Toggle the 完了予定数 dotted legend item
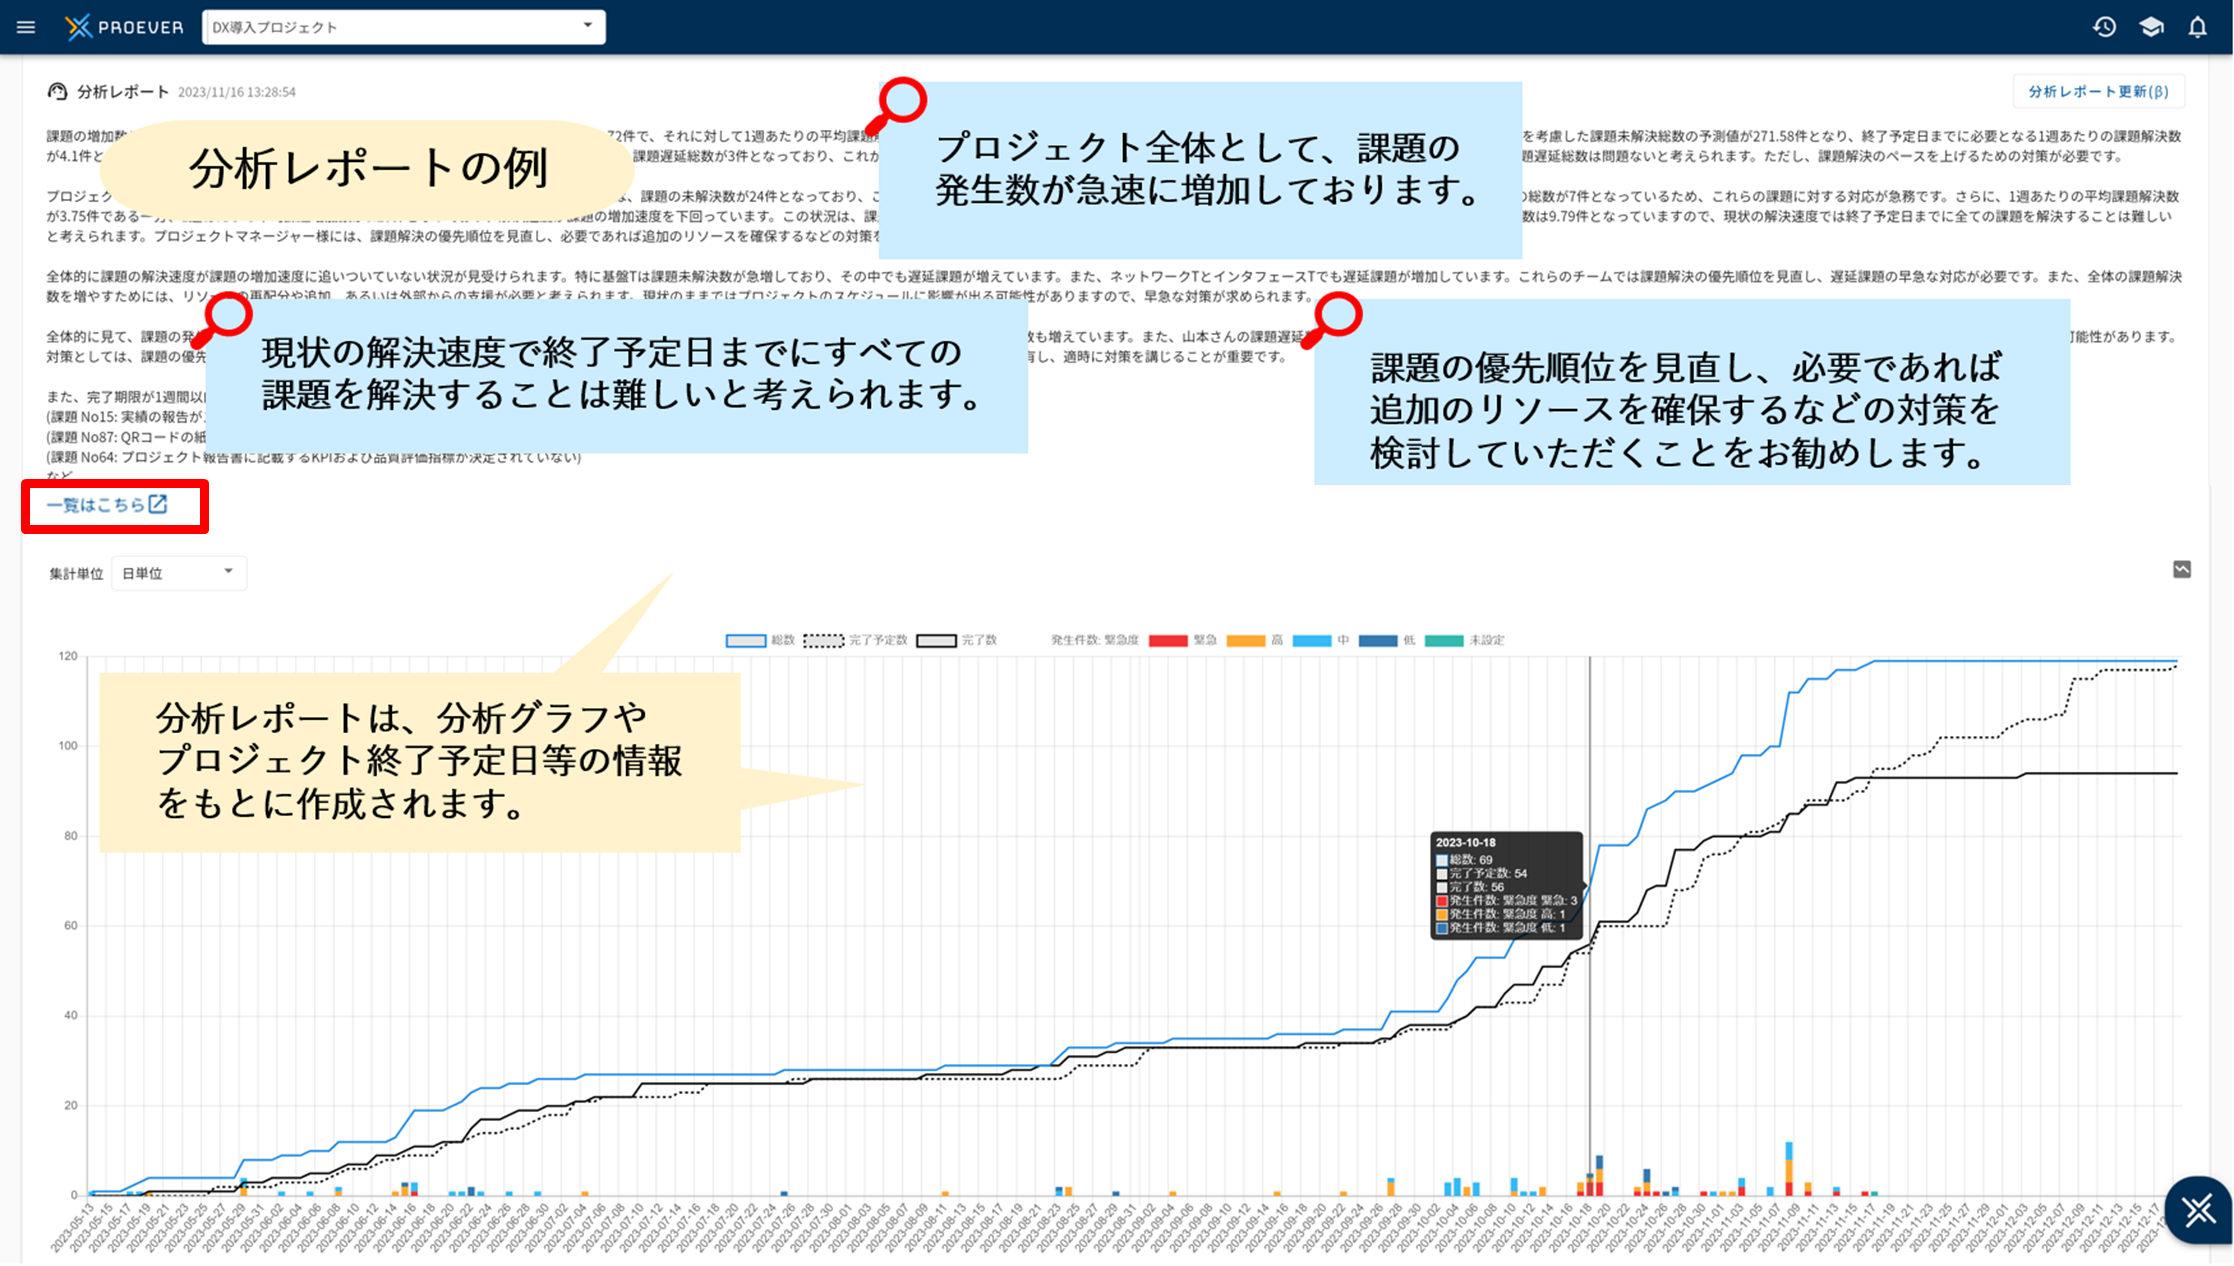The width and height of the screenshot is (2234, 1266). click(x=824, y=641)
